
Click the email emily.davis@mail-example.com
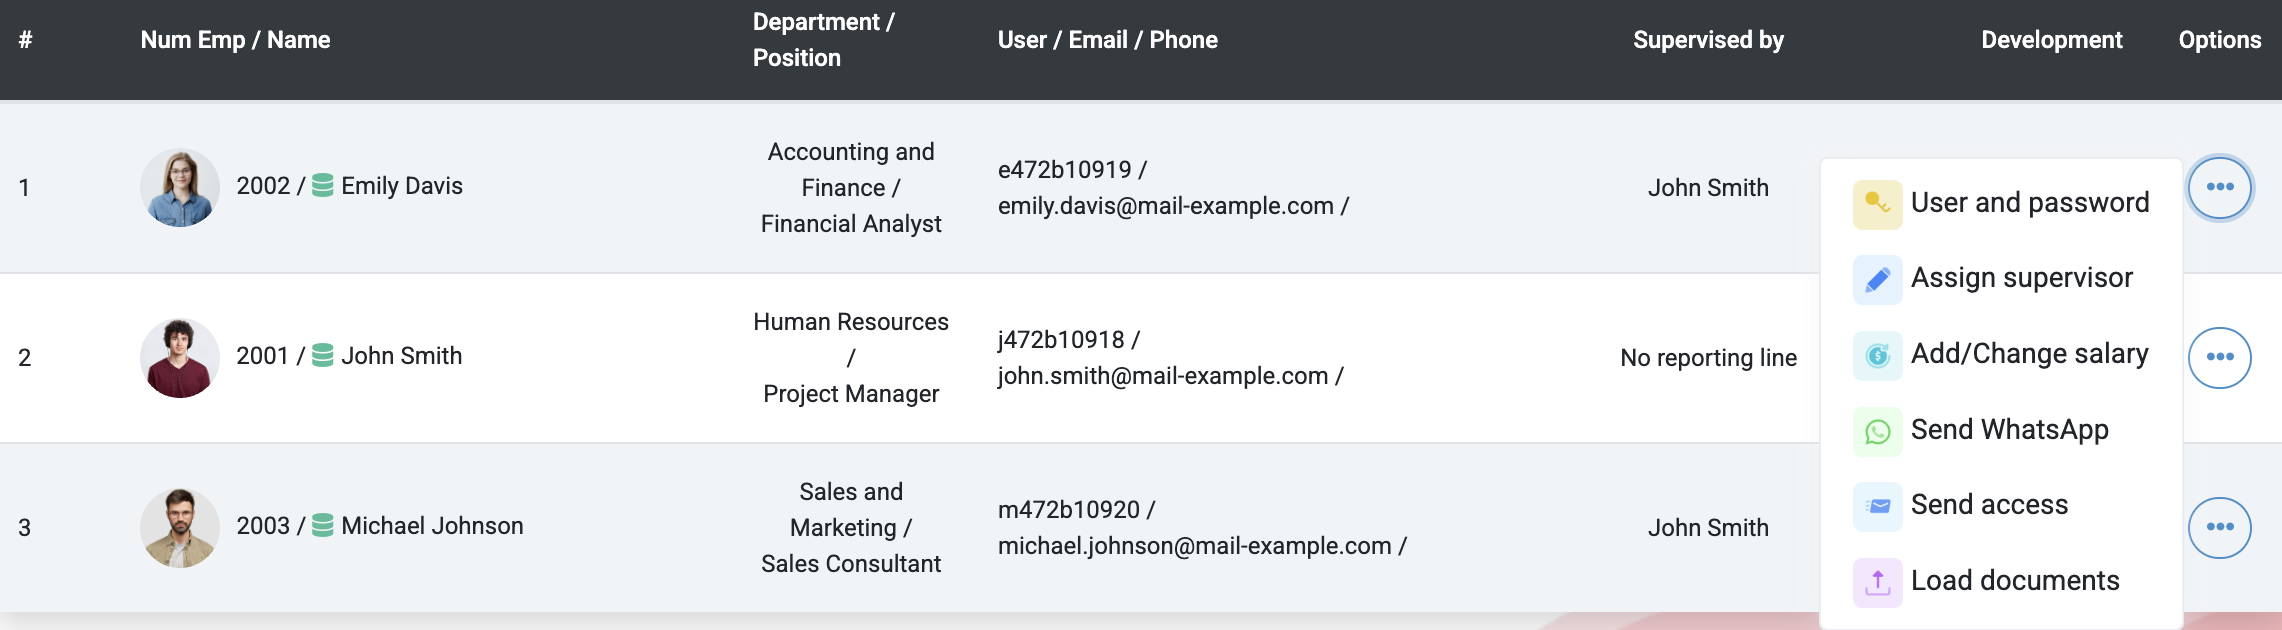[x=1166, y=206]
